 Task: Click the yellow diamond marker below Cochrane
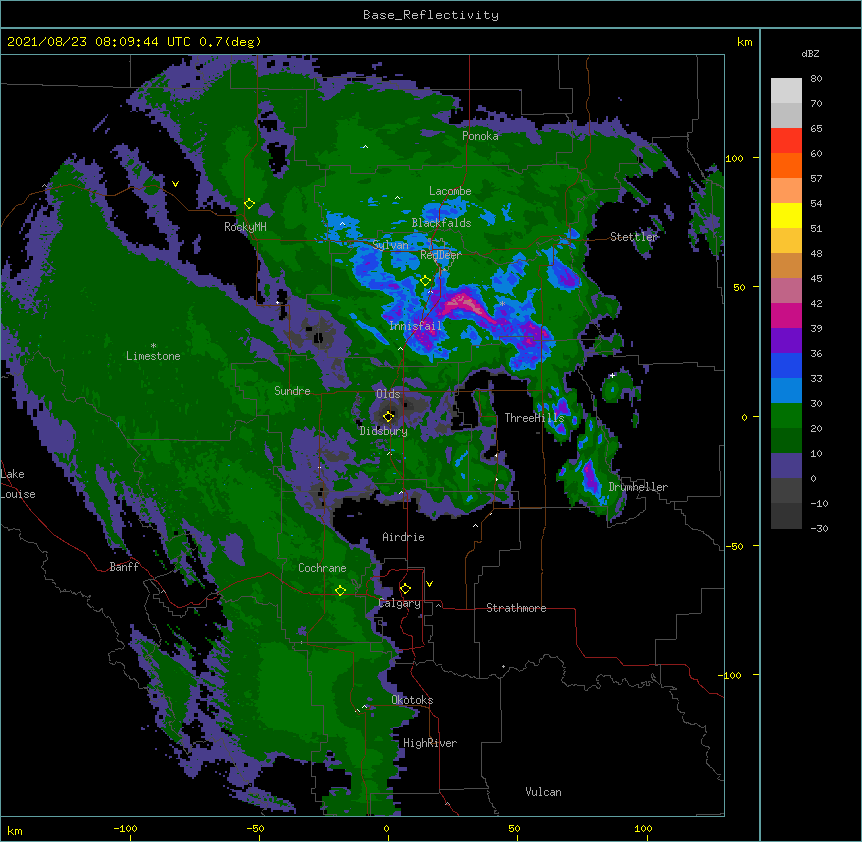(340, 590)
